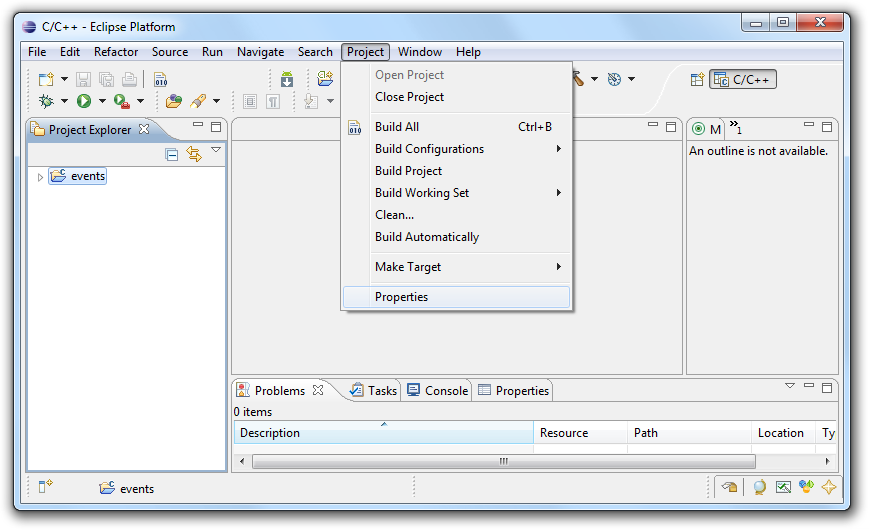Switch to the Console tab
The height and width of the screenshot is (530, 869).
438,391
